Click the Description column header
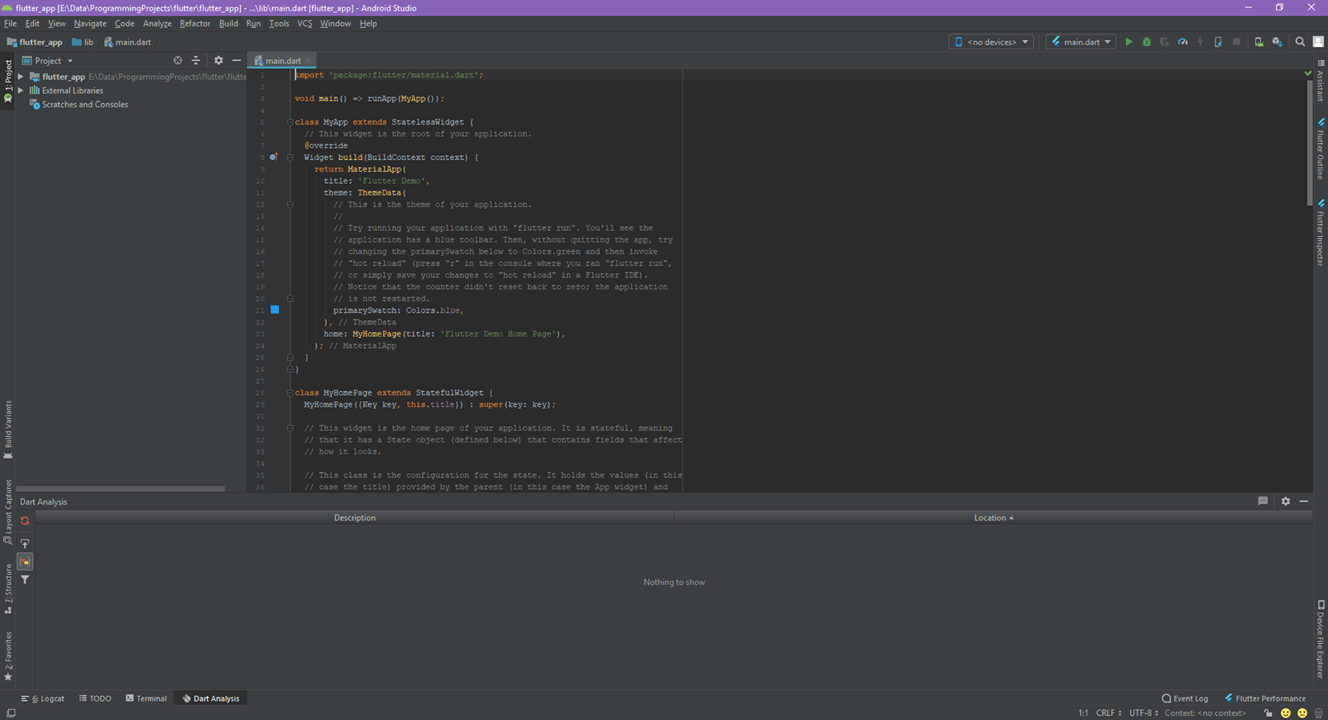 [x=354, y=517]
